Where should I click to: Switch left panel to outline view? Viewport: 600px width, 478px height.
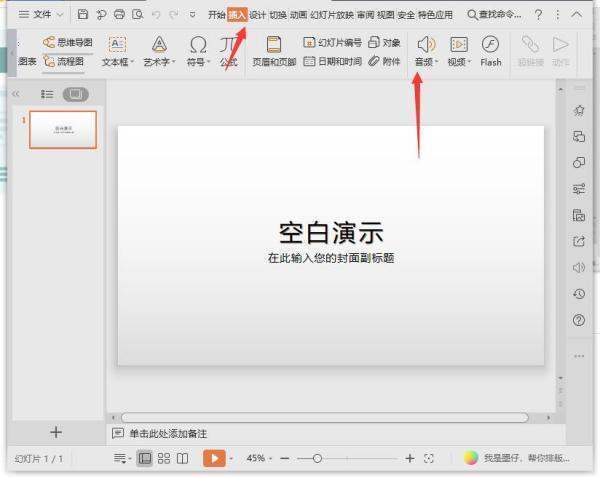coord(47,94)
